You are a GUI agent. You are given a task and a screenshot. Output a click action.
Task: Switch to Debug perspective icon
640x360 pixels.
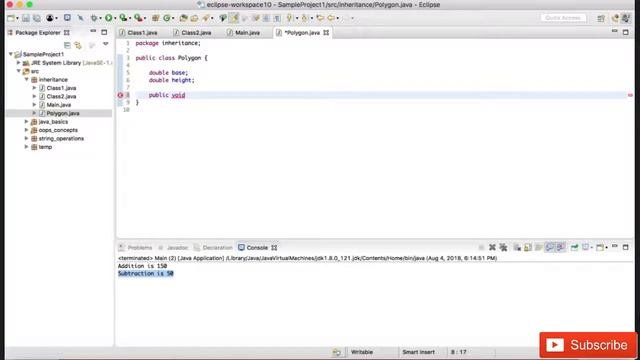[x=626, y=18]
